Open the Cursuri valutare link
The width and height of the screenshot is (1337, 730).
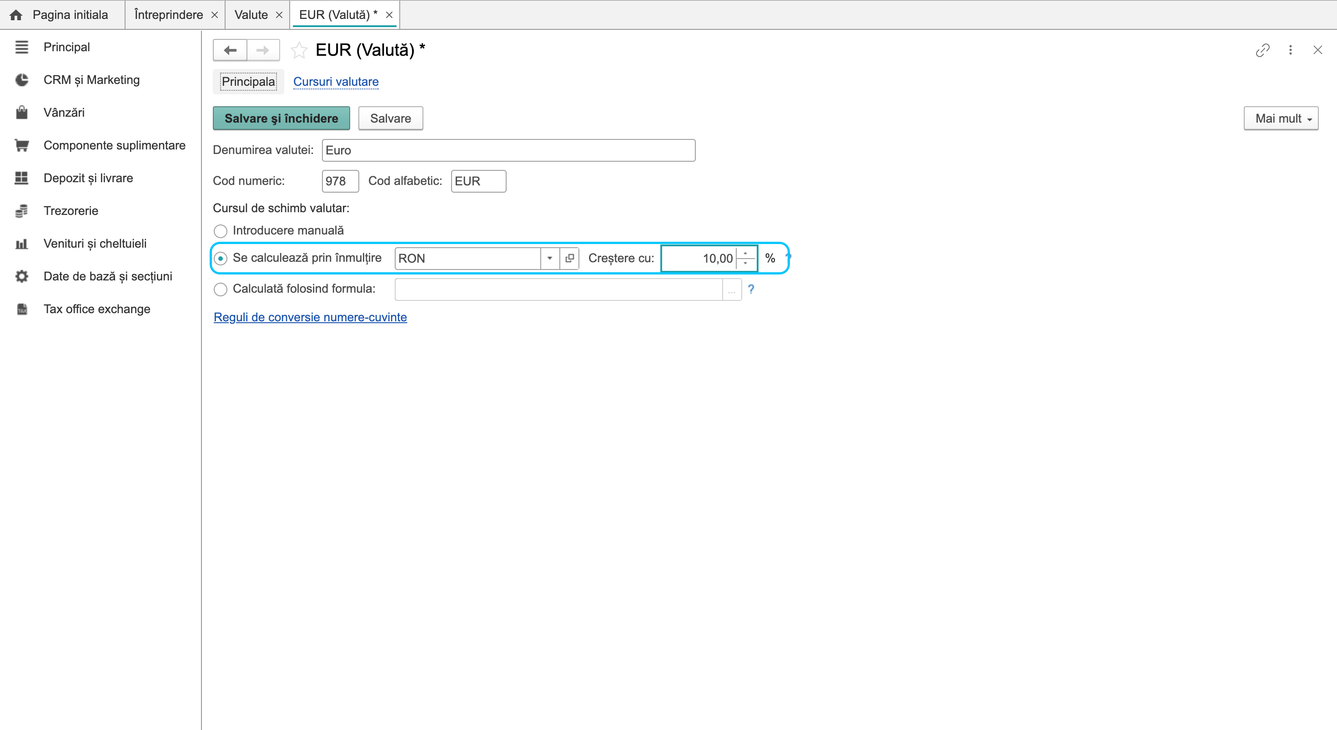coord(336,82)
